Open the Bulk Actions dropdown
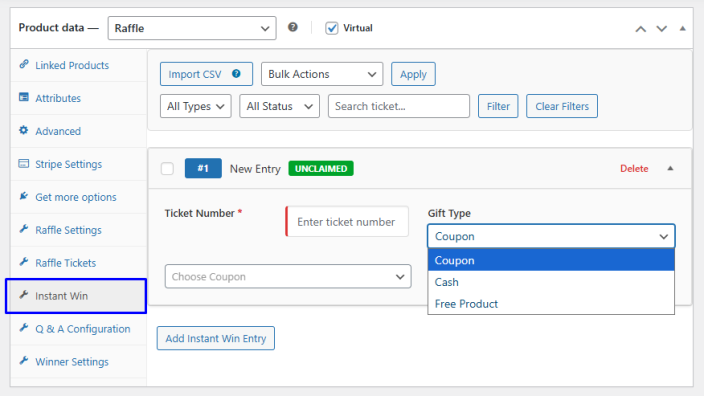 pos(322,74)
